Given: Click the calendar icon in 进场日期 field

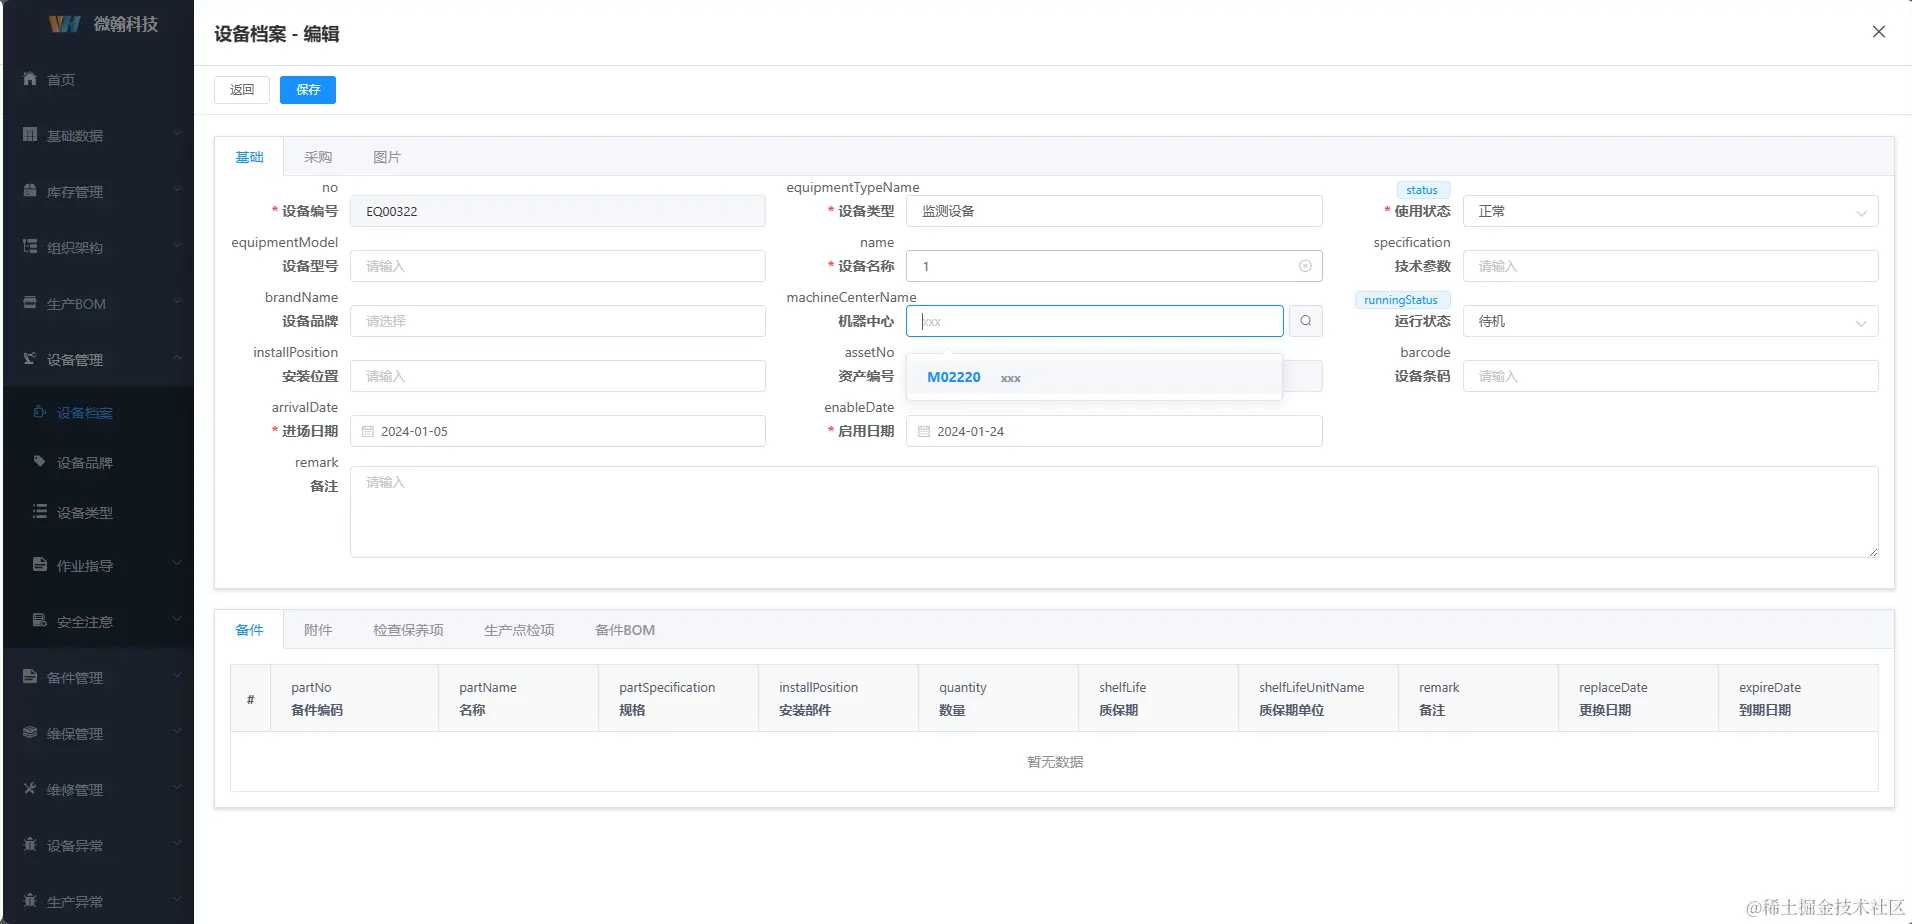Looking at the screenshot, I should click(368, 432).
